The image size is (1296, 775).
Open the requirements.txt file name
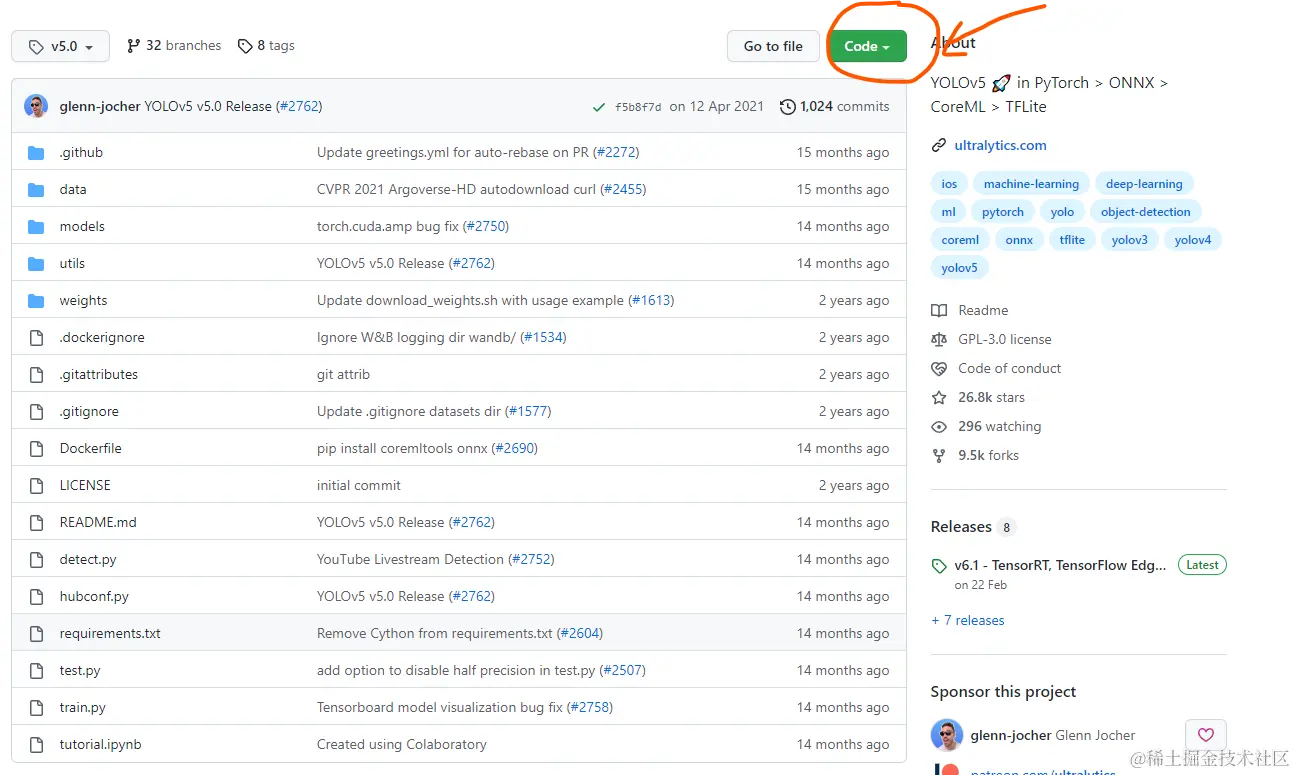pyautogui.click(x=110, y=634)
